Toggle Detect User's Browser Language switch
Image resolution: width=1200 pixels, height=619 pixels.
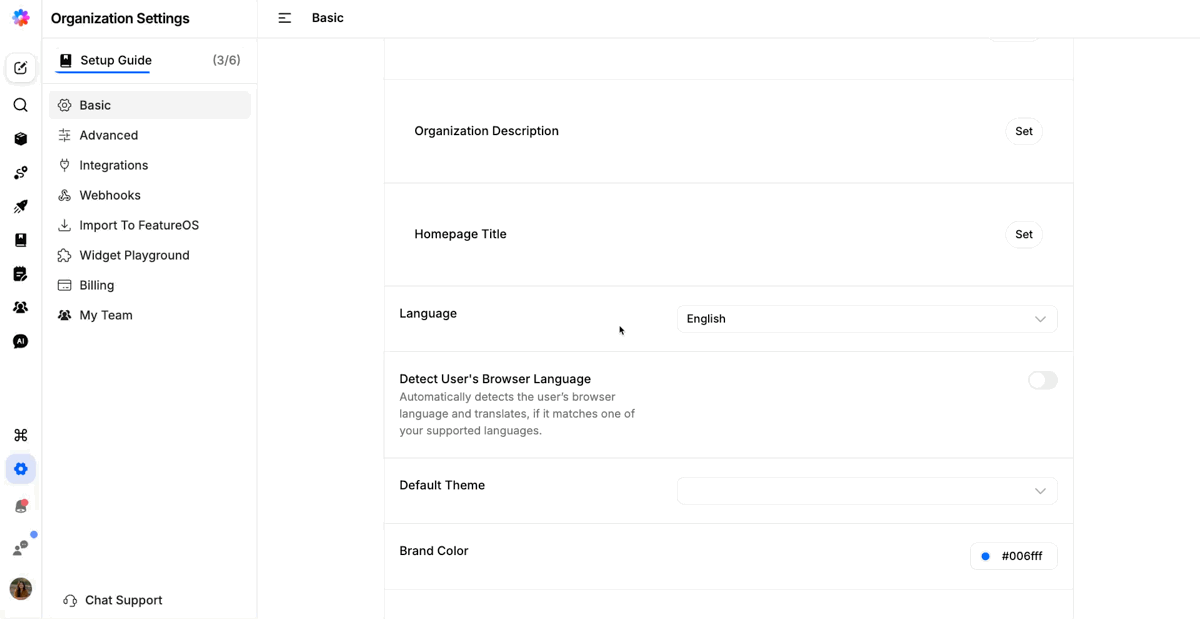pyautogui.click(x=1043, y=380)
